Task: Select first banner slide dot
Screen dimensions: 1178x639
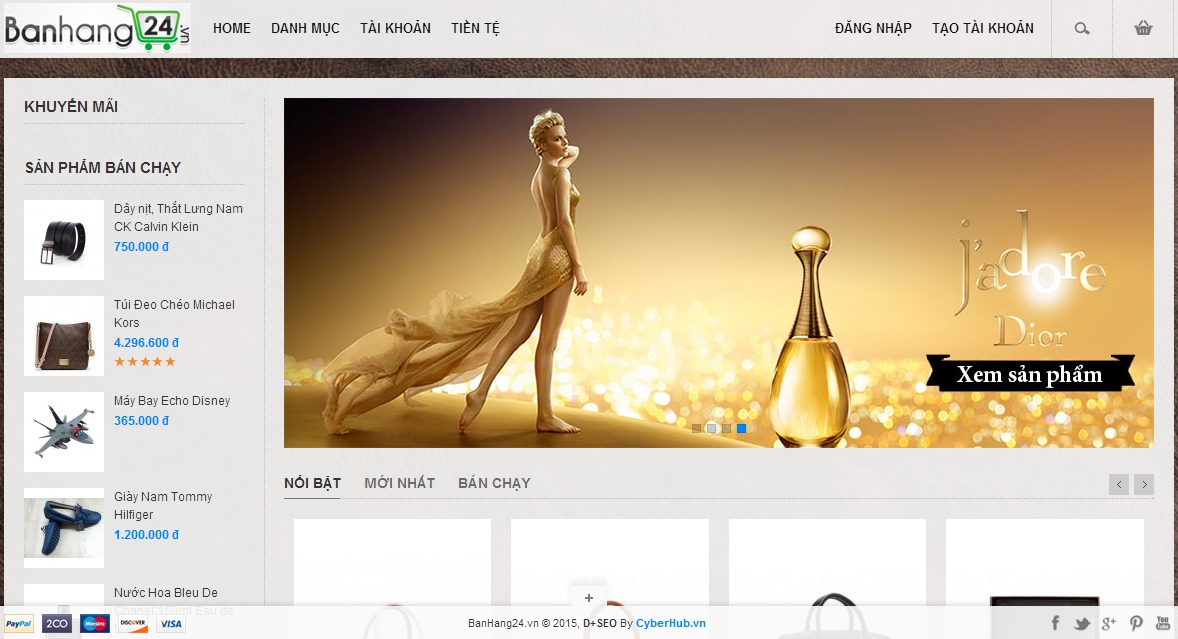Action: pyautogui.click(x=696, y=429)
